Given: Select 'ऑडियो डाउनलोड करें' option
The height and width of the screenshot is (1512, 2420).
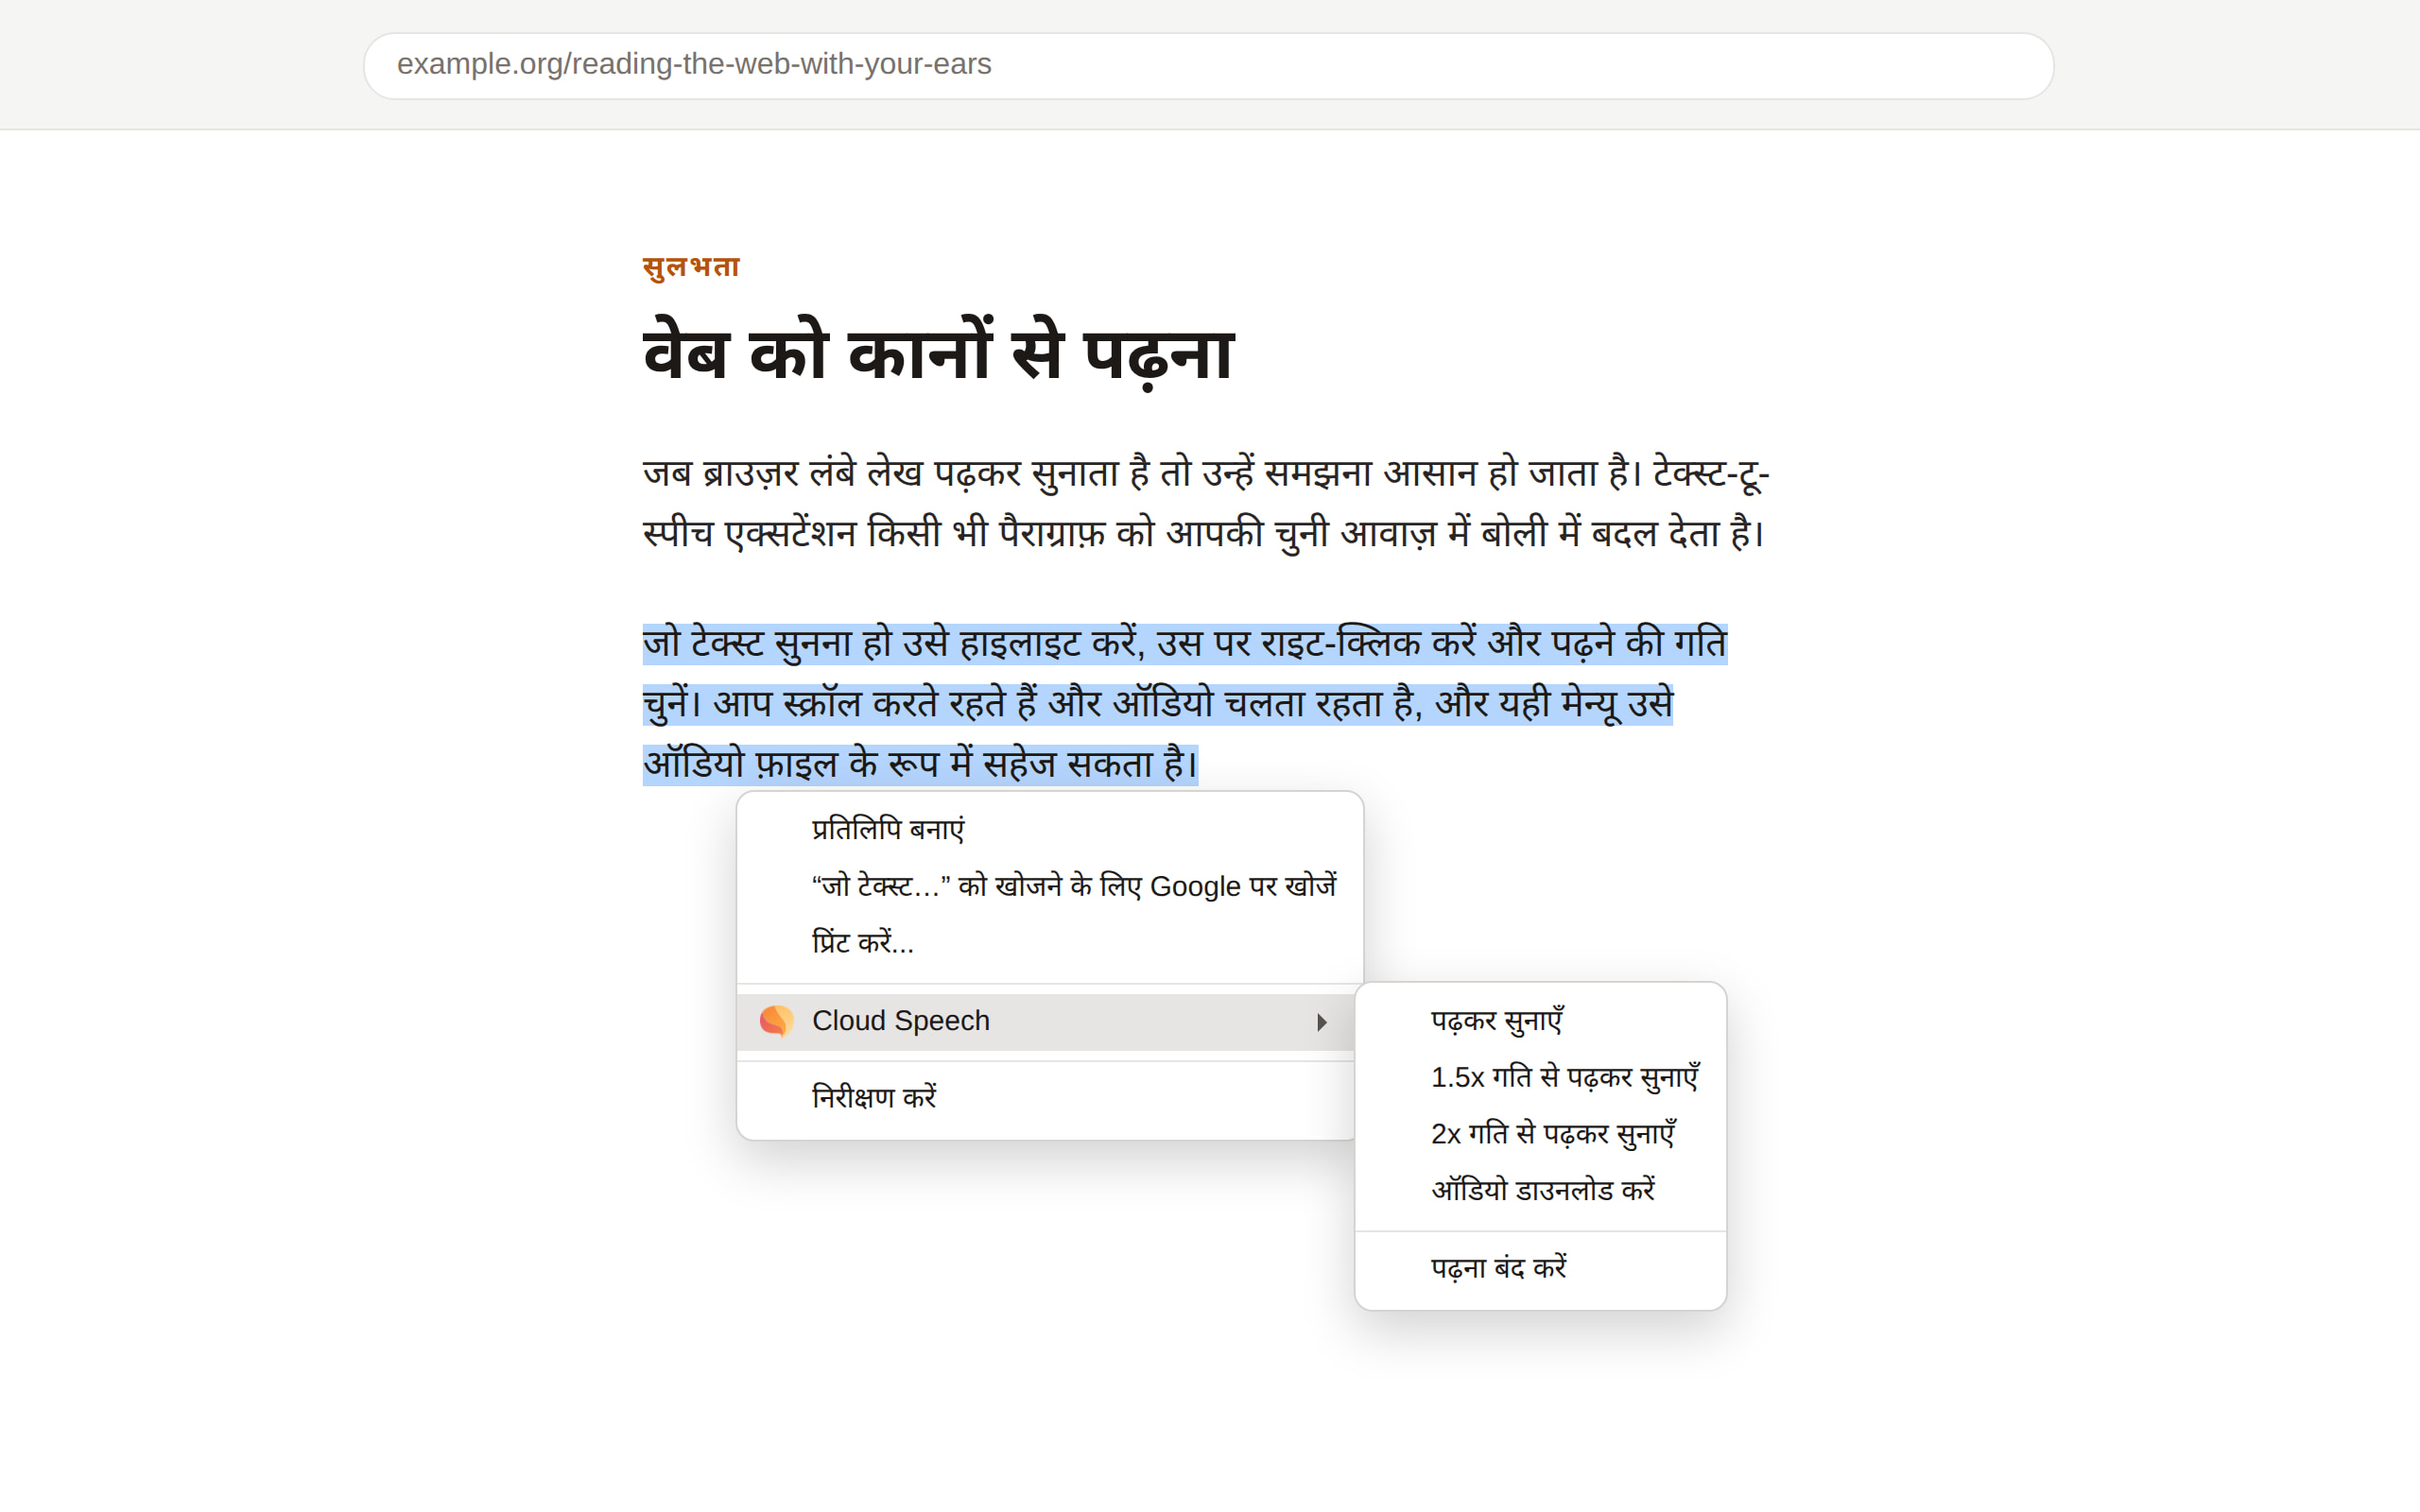Looking at the screenshot, I should 1540,1191.
